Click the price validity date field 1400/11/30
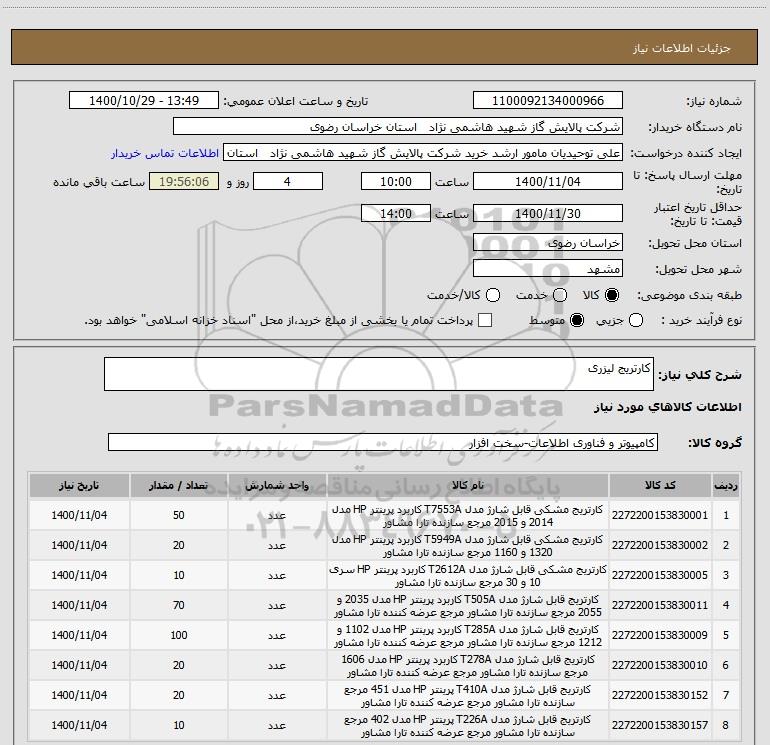Image resolution: width=770 pixels, height=745 pixels. click(548, 214)
